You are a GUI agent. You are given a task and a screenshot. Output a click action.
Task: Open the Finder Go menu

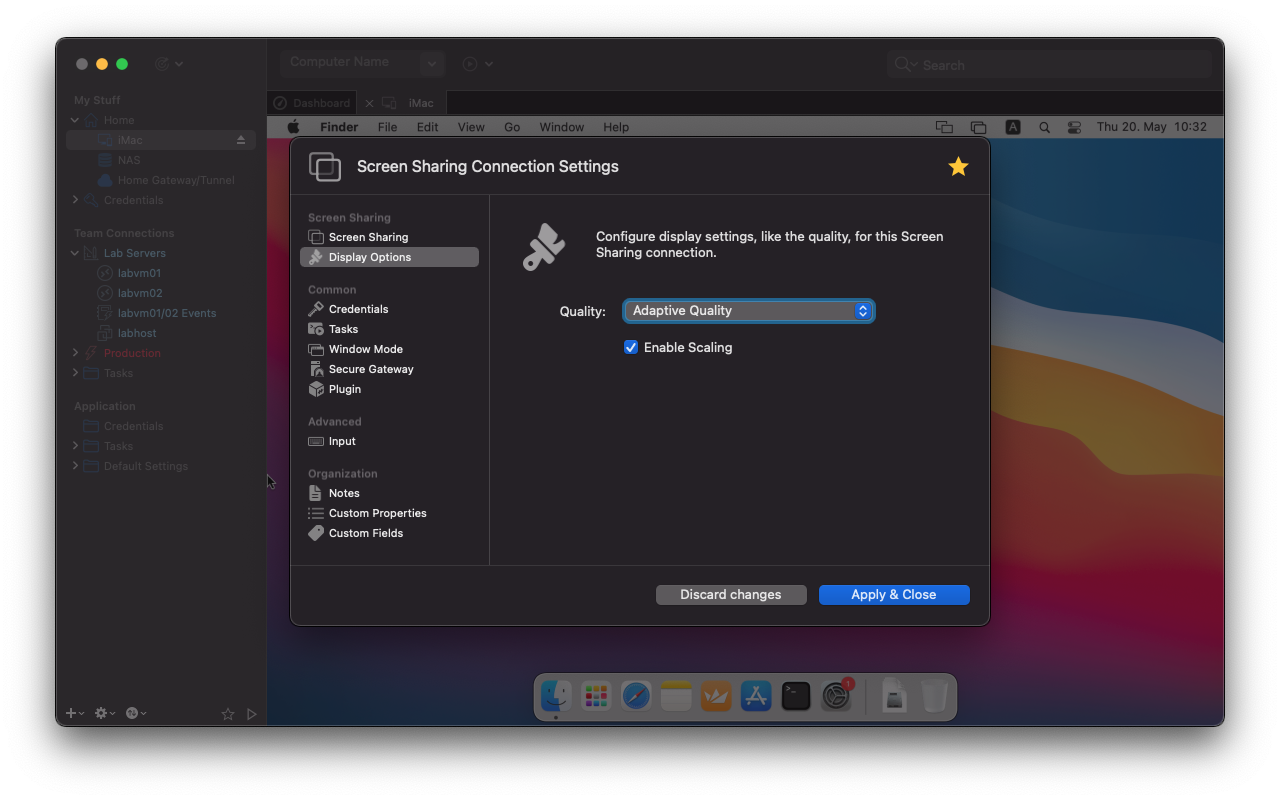point(512,127)
